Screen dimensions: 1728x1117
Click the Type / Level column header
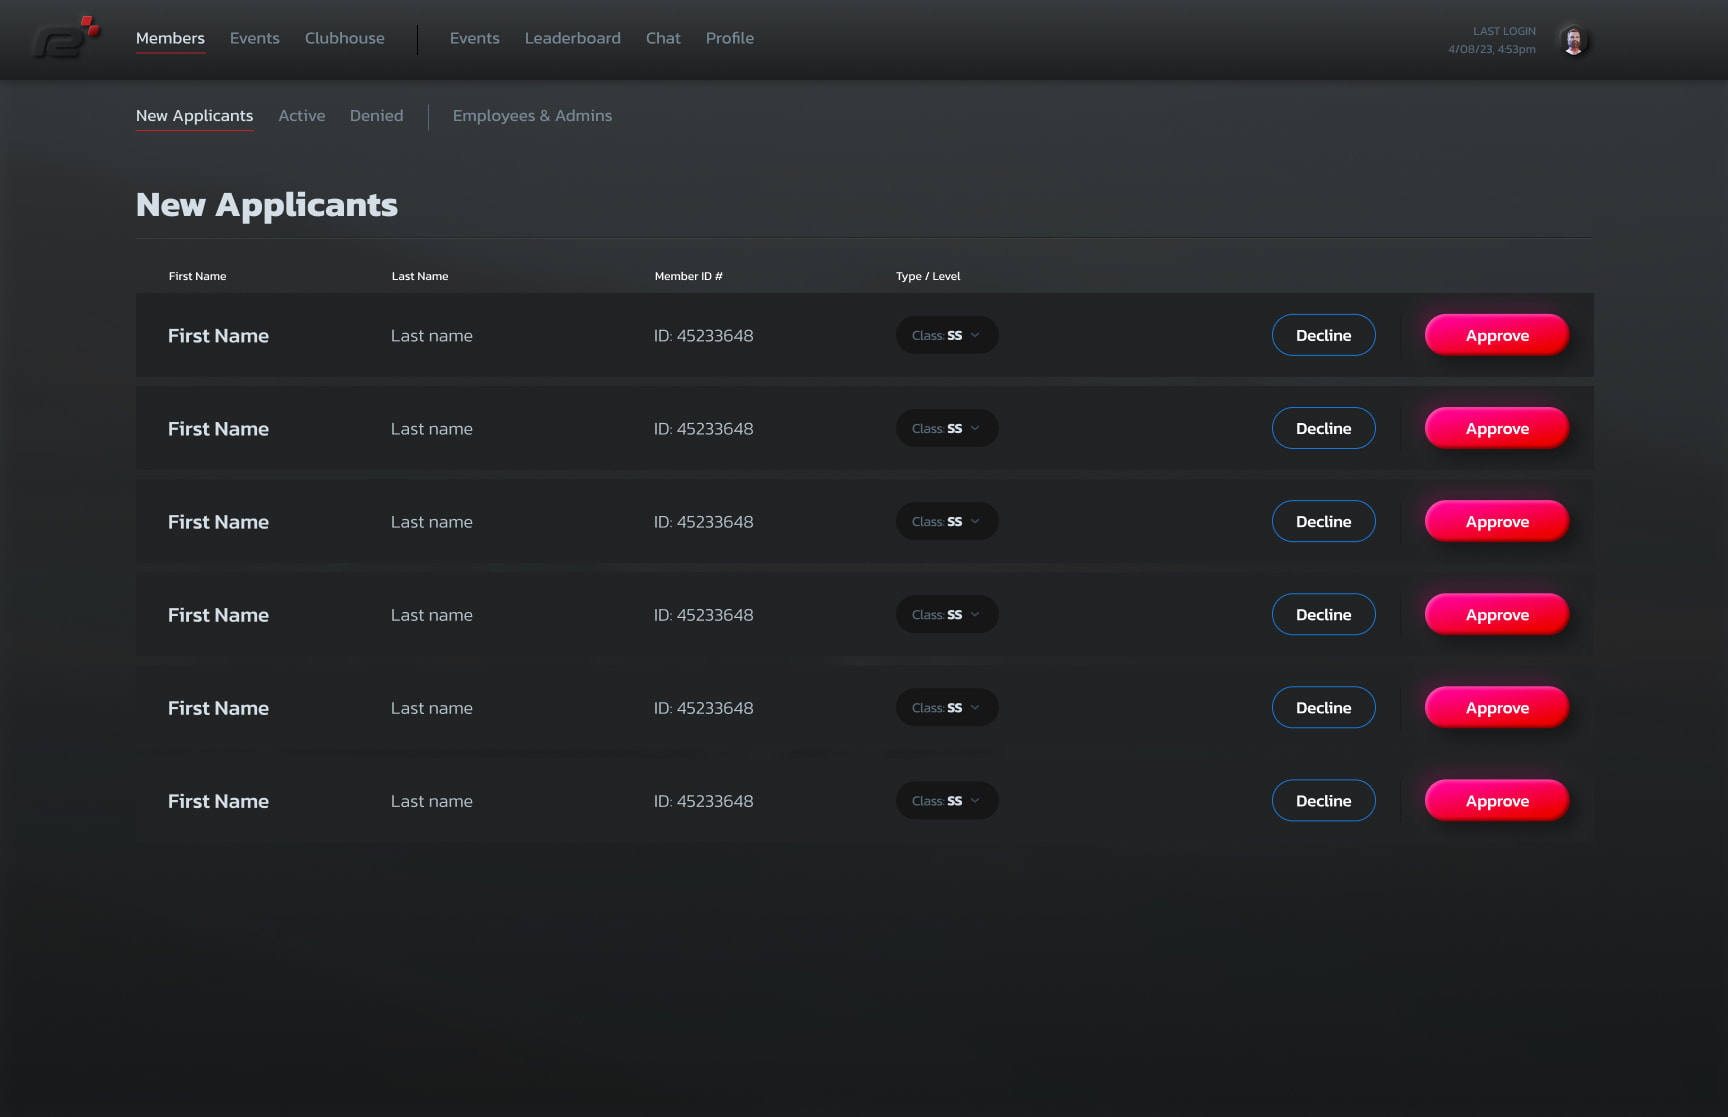coord(928,276)
